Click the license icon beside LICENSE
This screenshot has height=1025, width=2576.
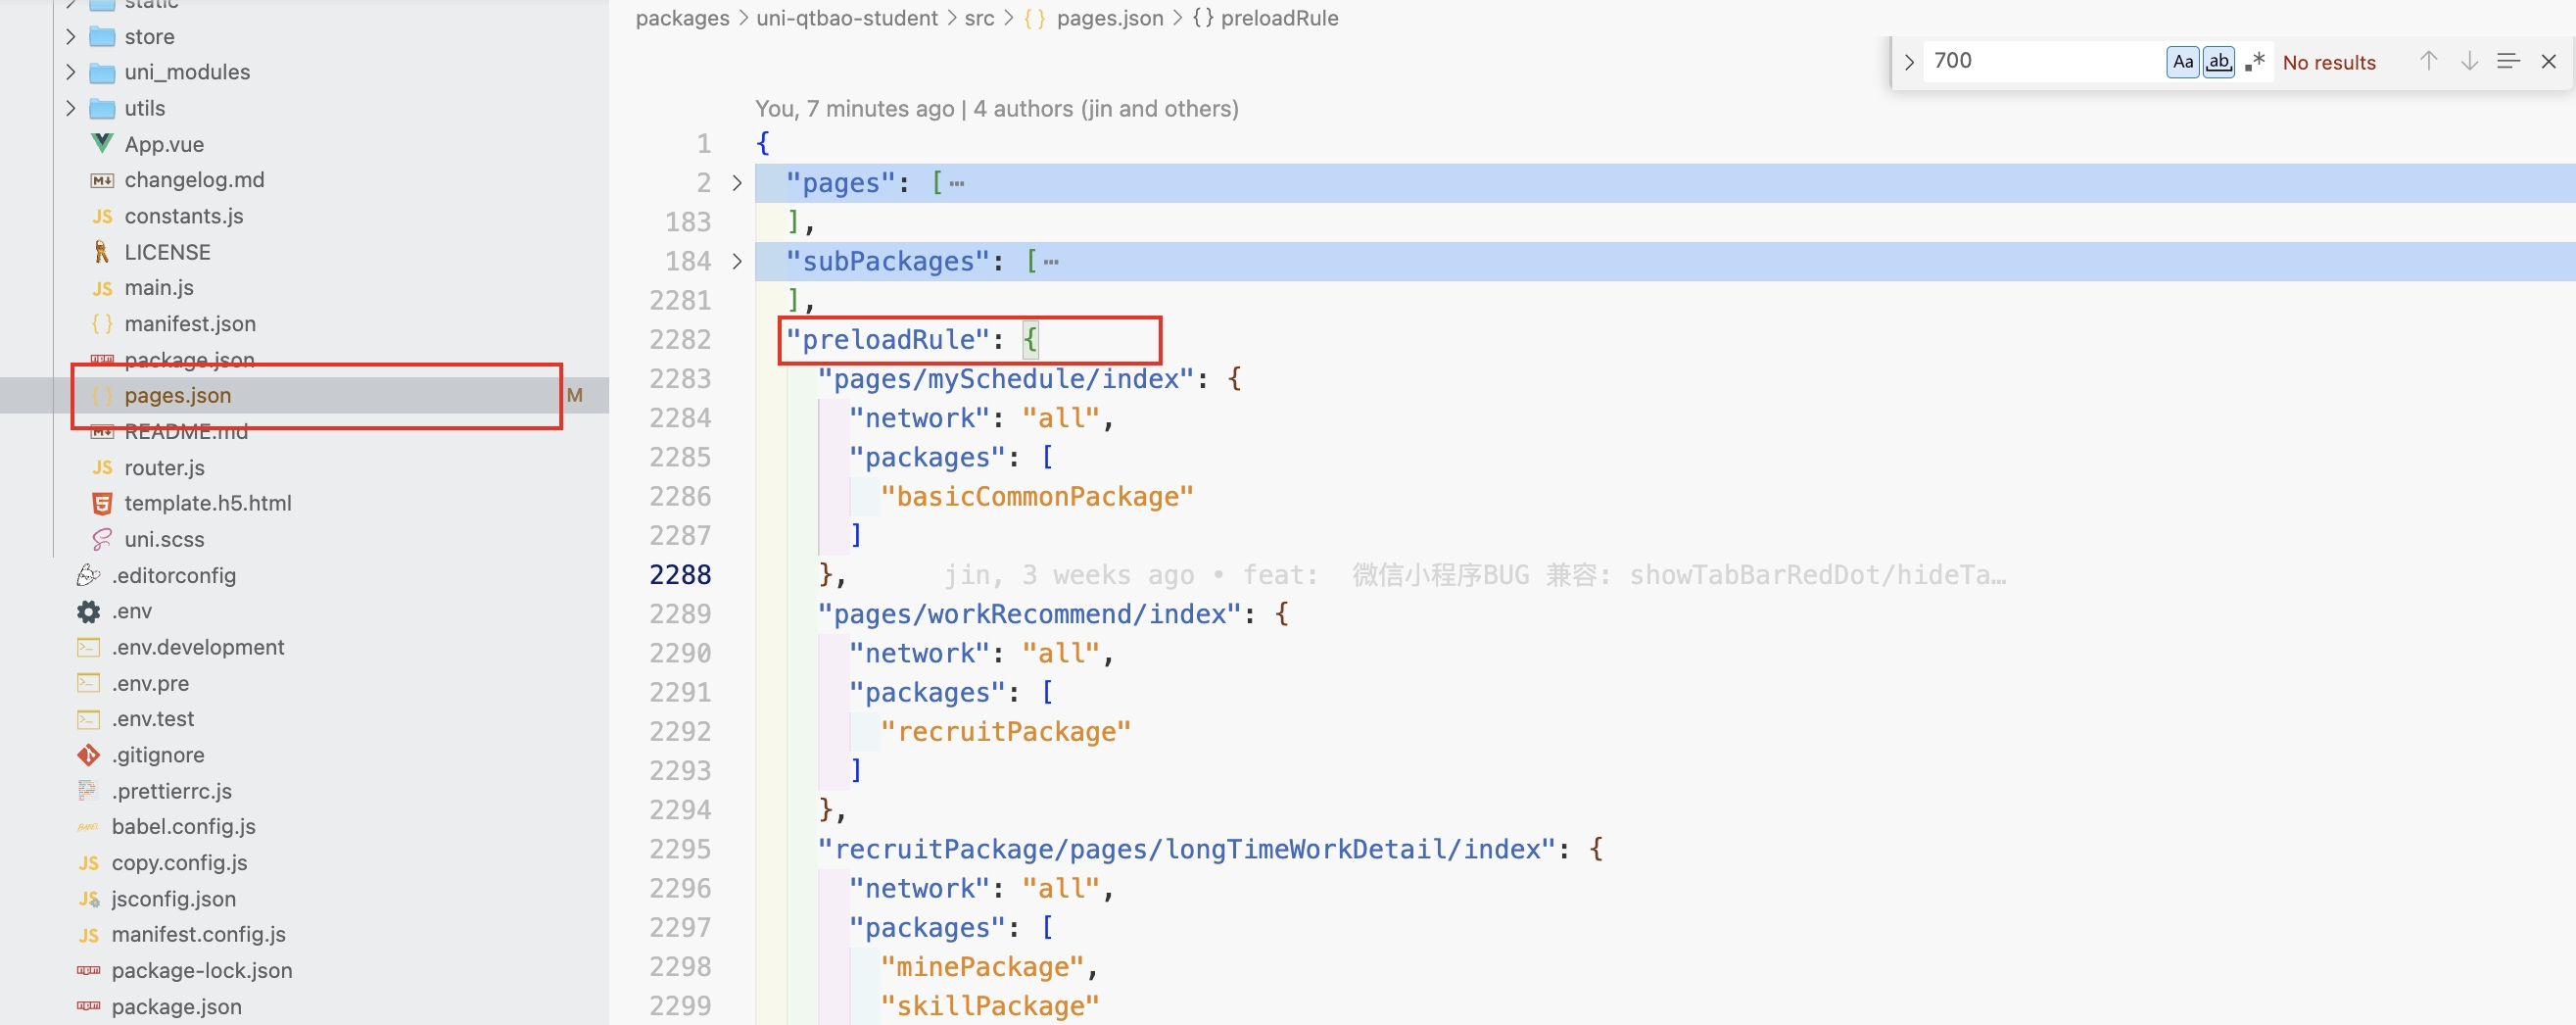[x=102, y=252]
